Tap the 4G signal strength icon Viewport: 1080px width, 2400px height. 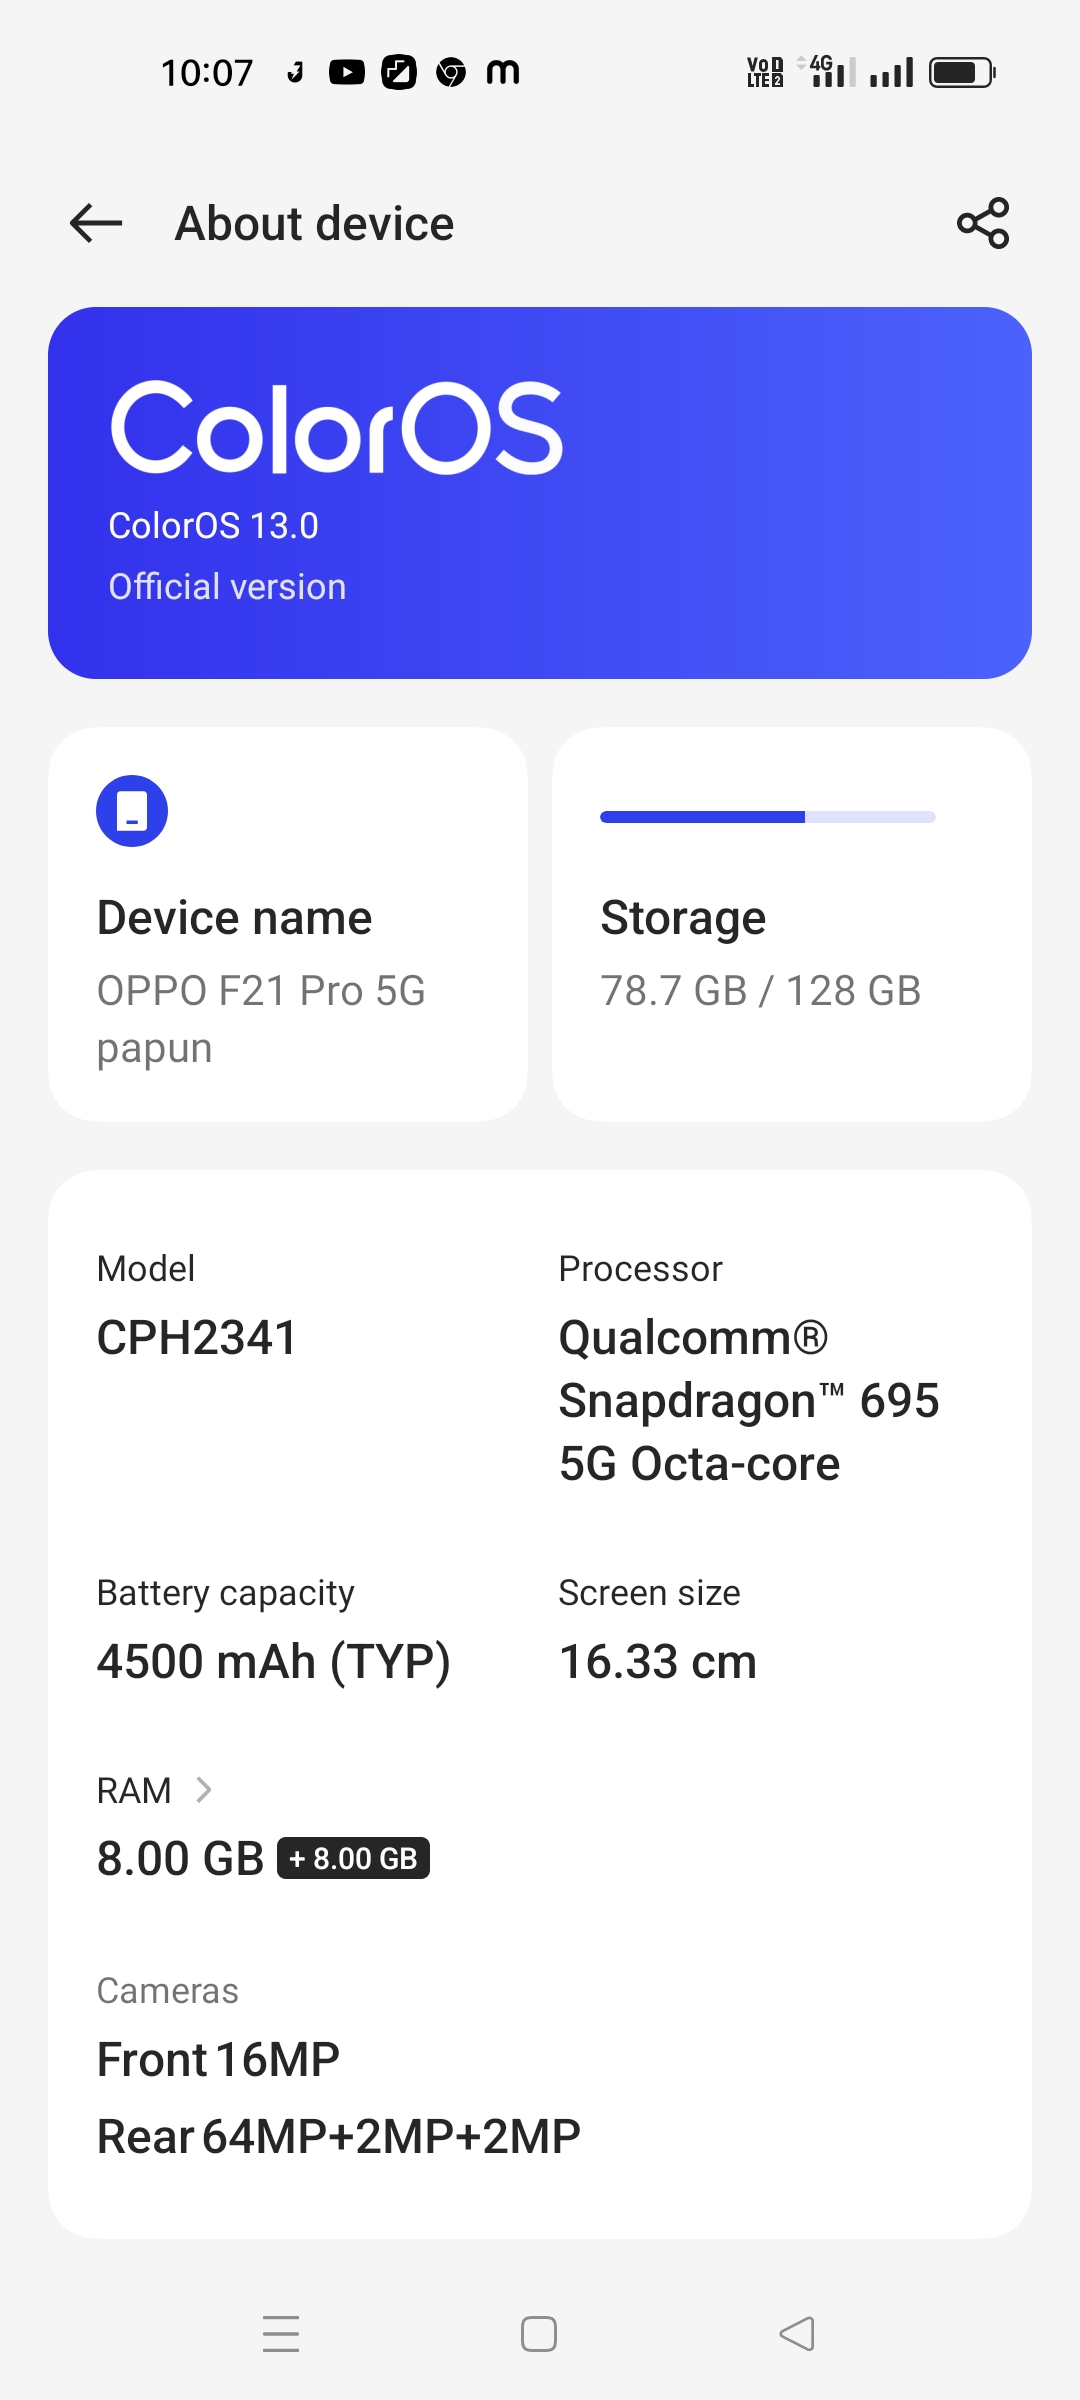pos(828,72)
